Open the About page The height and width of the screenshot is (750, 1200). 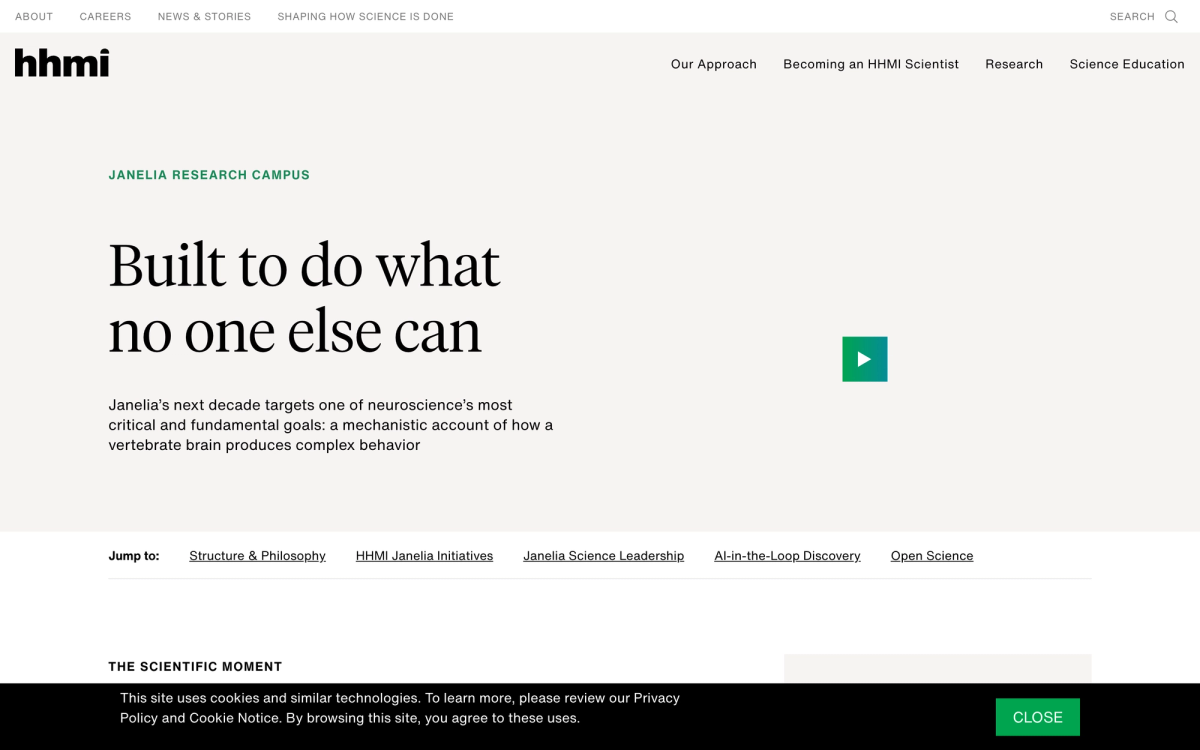coord(34,17)
